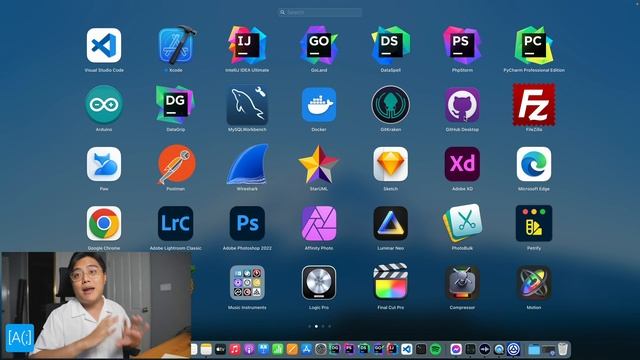Open GitHub Desktop
640x360 pixels.
462,104
